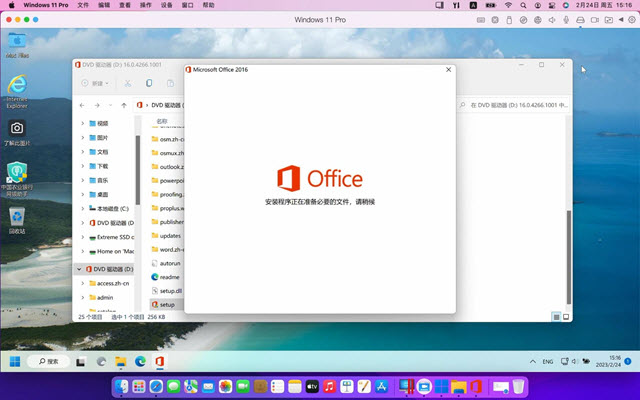
Task: Go forward in Explorer navigation
Action: point(97,105)
